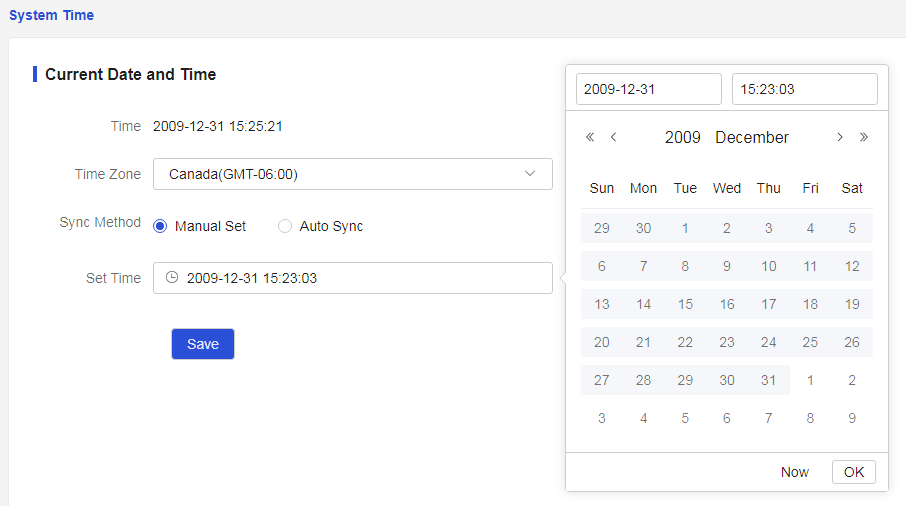Click the clock icon in Set Time field
The width and height of the screenshot is (906, 506).
[172, 277]
